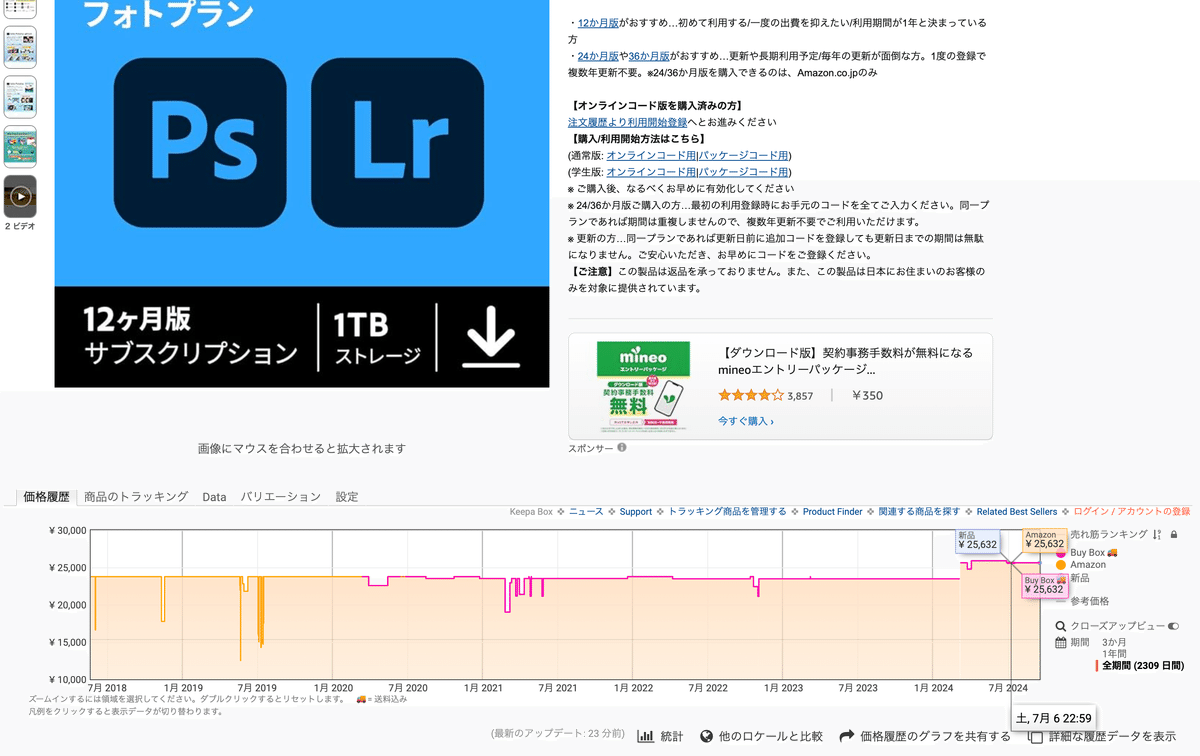The width and height of the screenshot is (1200, 756).
Task: Toggle the クローズアップビュー switch
Action: 1173,627
